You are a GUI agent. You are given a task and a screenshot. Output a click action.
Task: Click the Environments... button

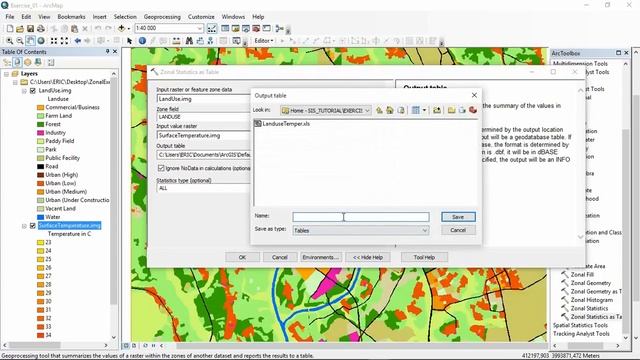tap(320, 258)
